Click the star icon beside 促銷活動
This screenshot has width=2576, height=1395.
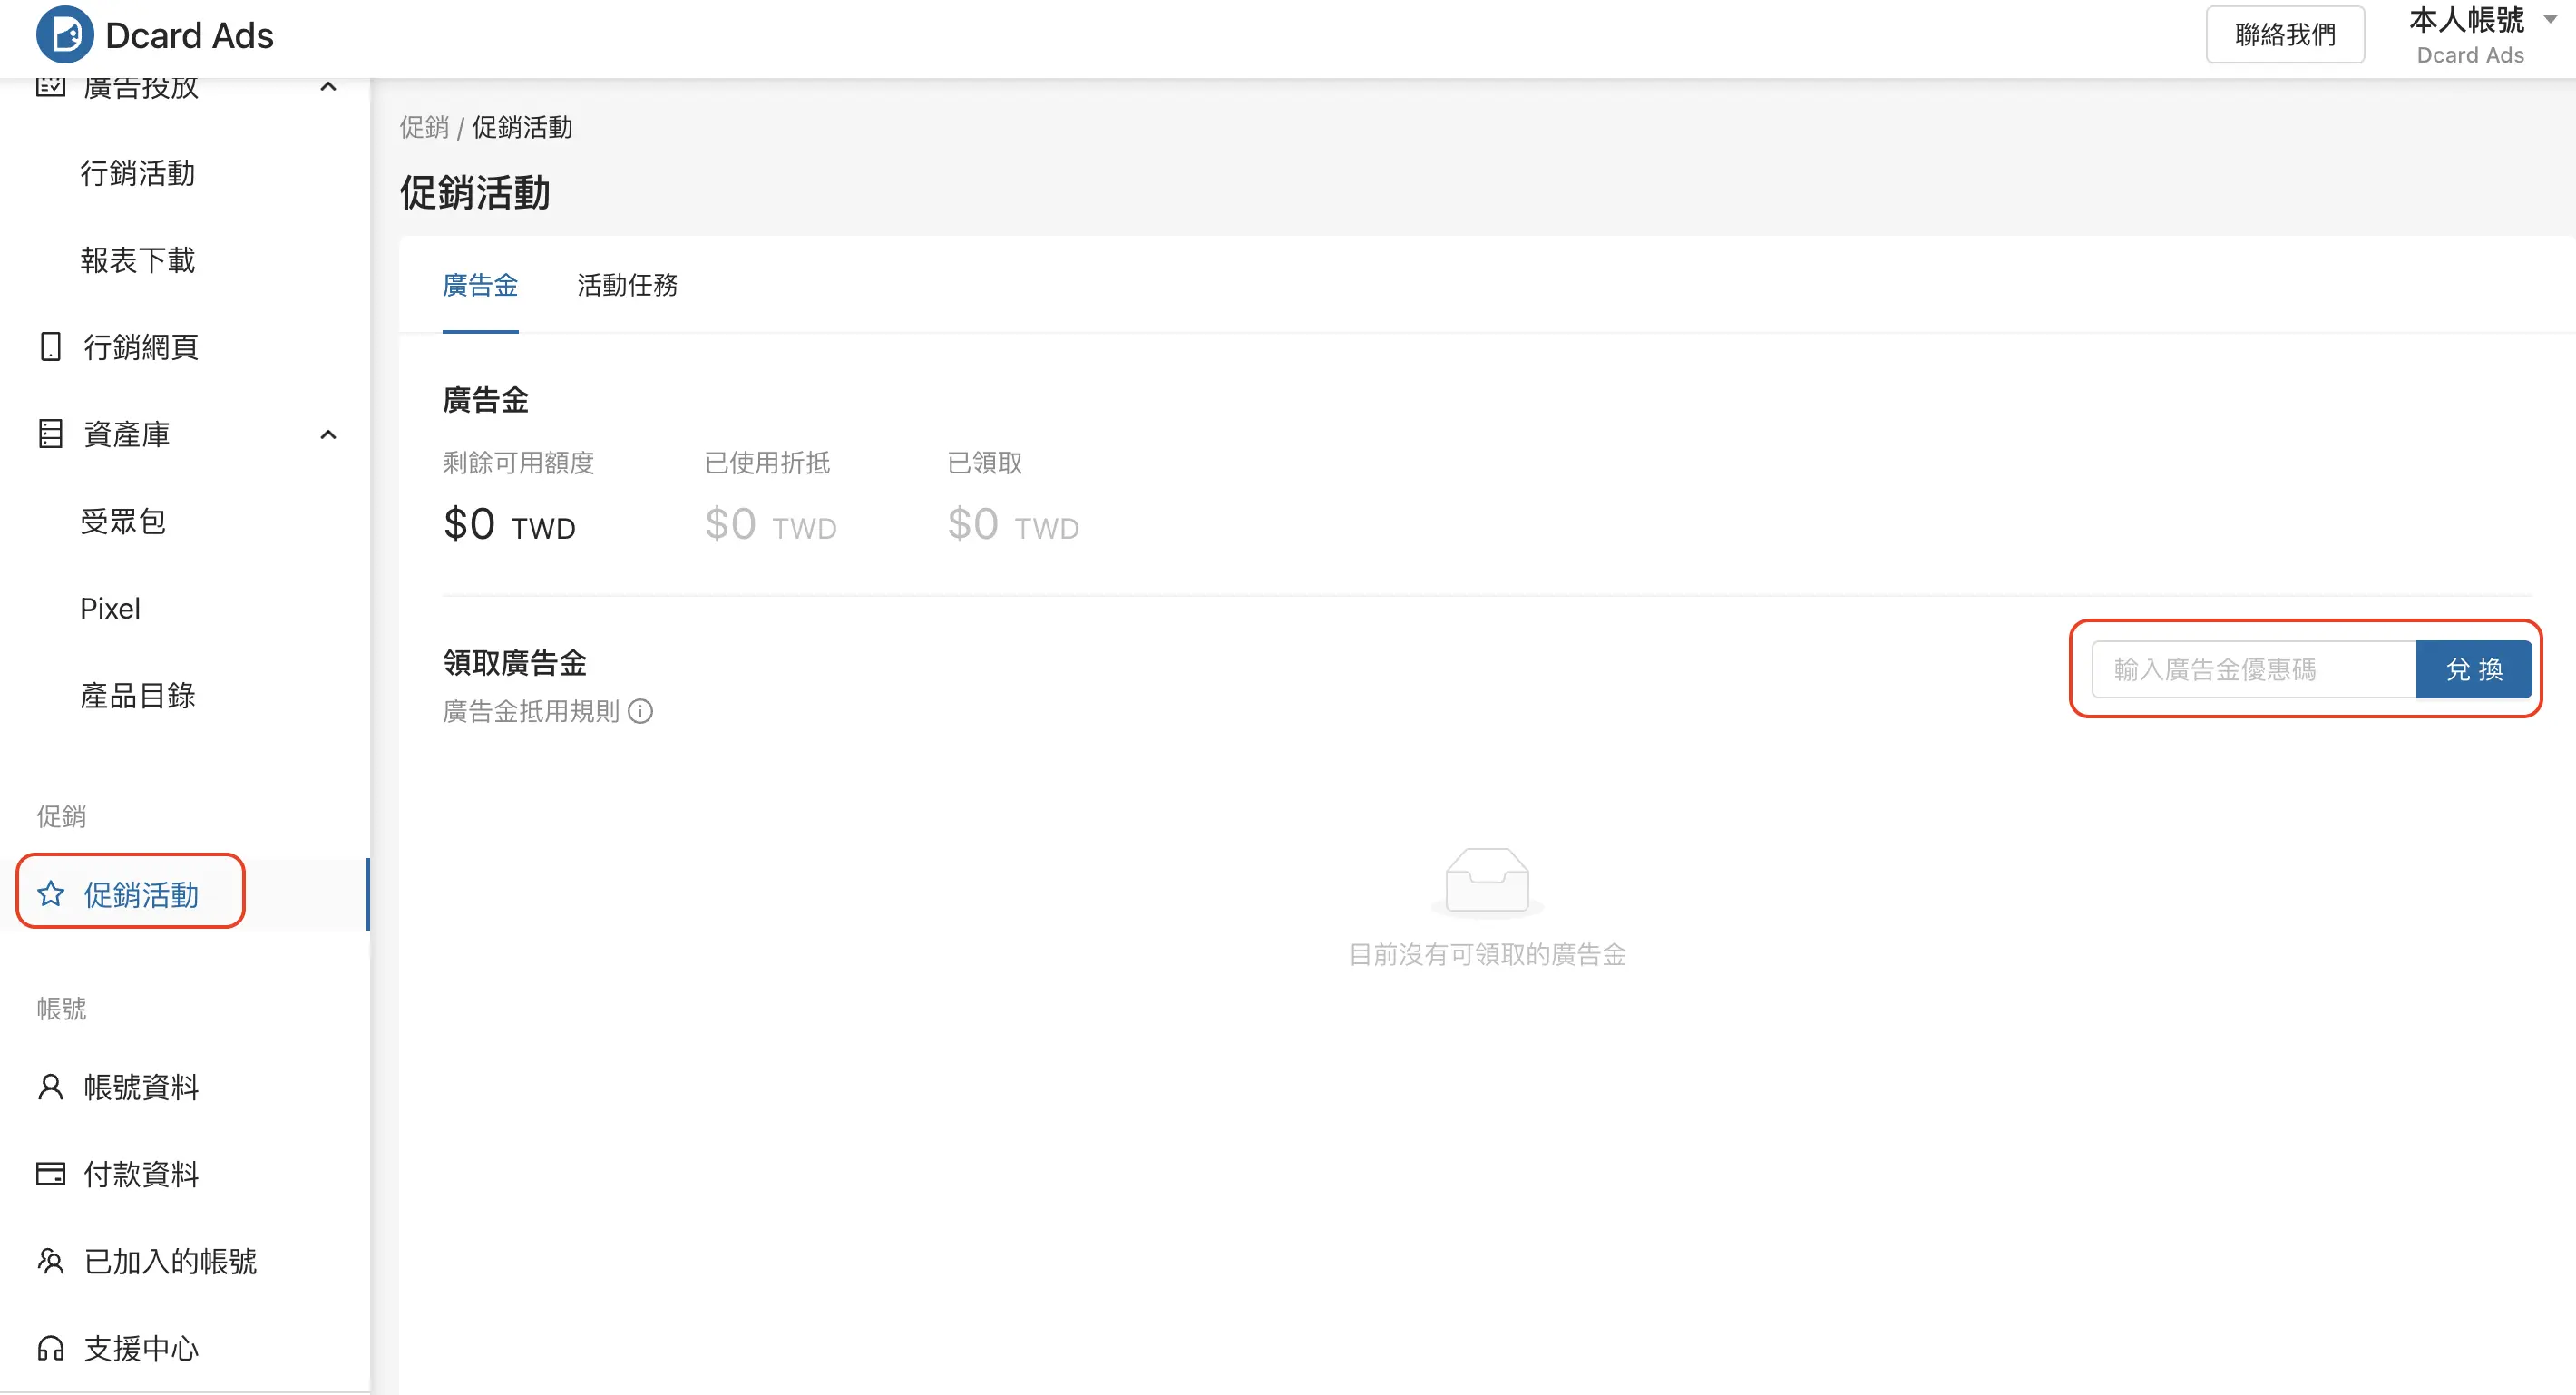pyautogui.click(x=51, y=893)
